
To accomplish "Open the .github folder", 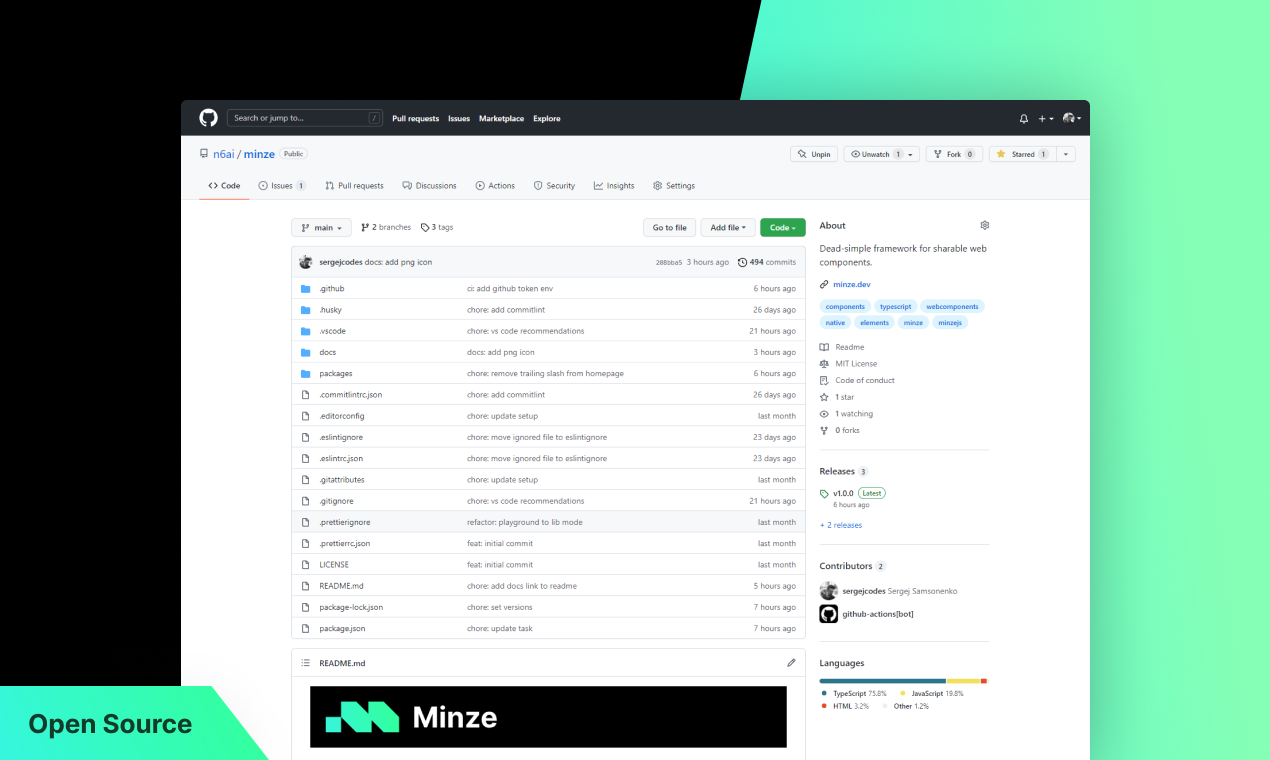I will [x=331, y=289].
